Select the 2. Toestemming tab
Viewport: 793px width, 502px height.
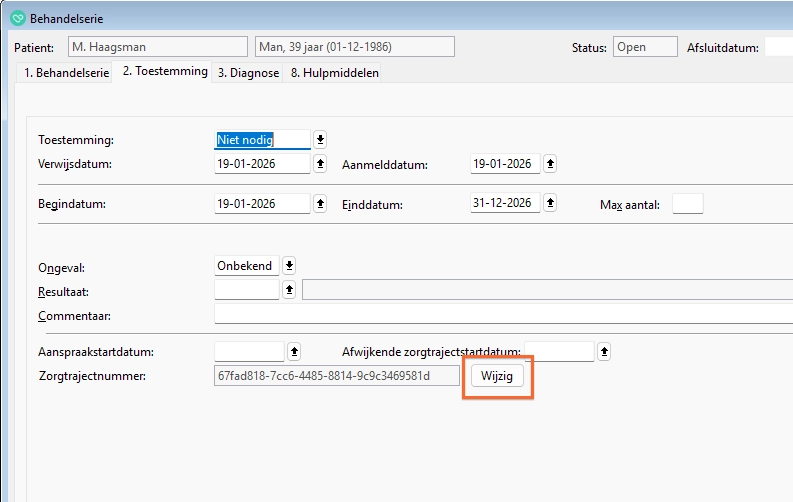[x=165, y=72]
